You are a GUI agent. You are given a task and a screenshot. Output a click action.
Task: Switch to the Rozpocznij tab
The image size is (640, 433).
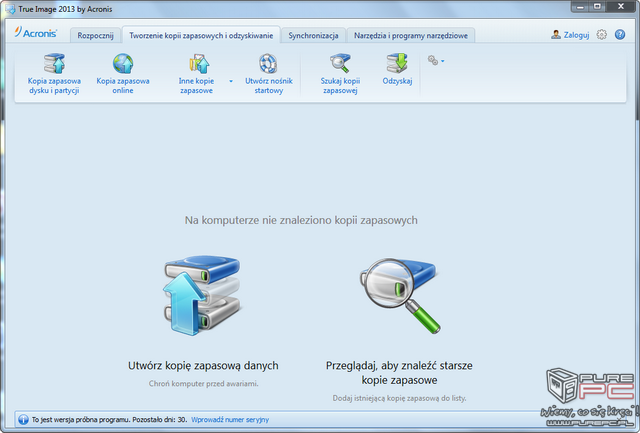[x=96, y=36]
